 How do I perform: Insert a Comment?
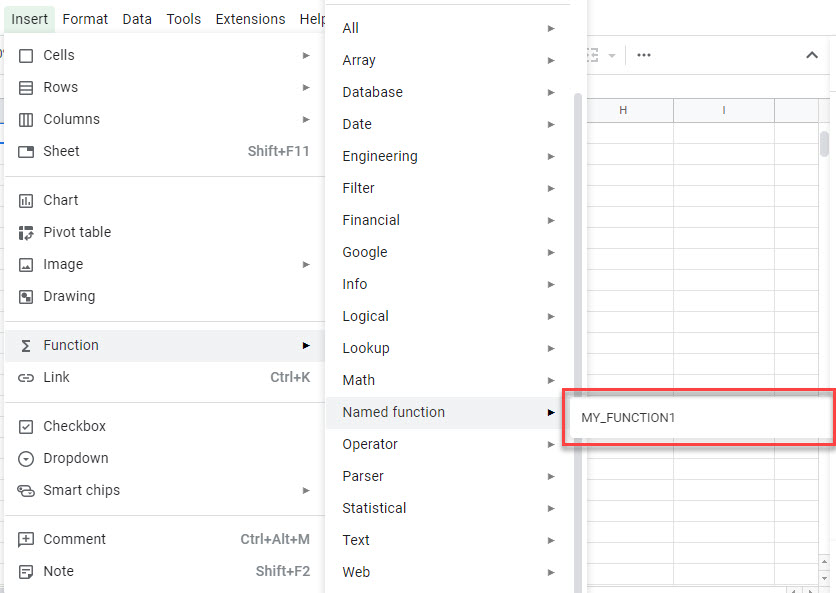pyautogui.click(x=73, y=539)
